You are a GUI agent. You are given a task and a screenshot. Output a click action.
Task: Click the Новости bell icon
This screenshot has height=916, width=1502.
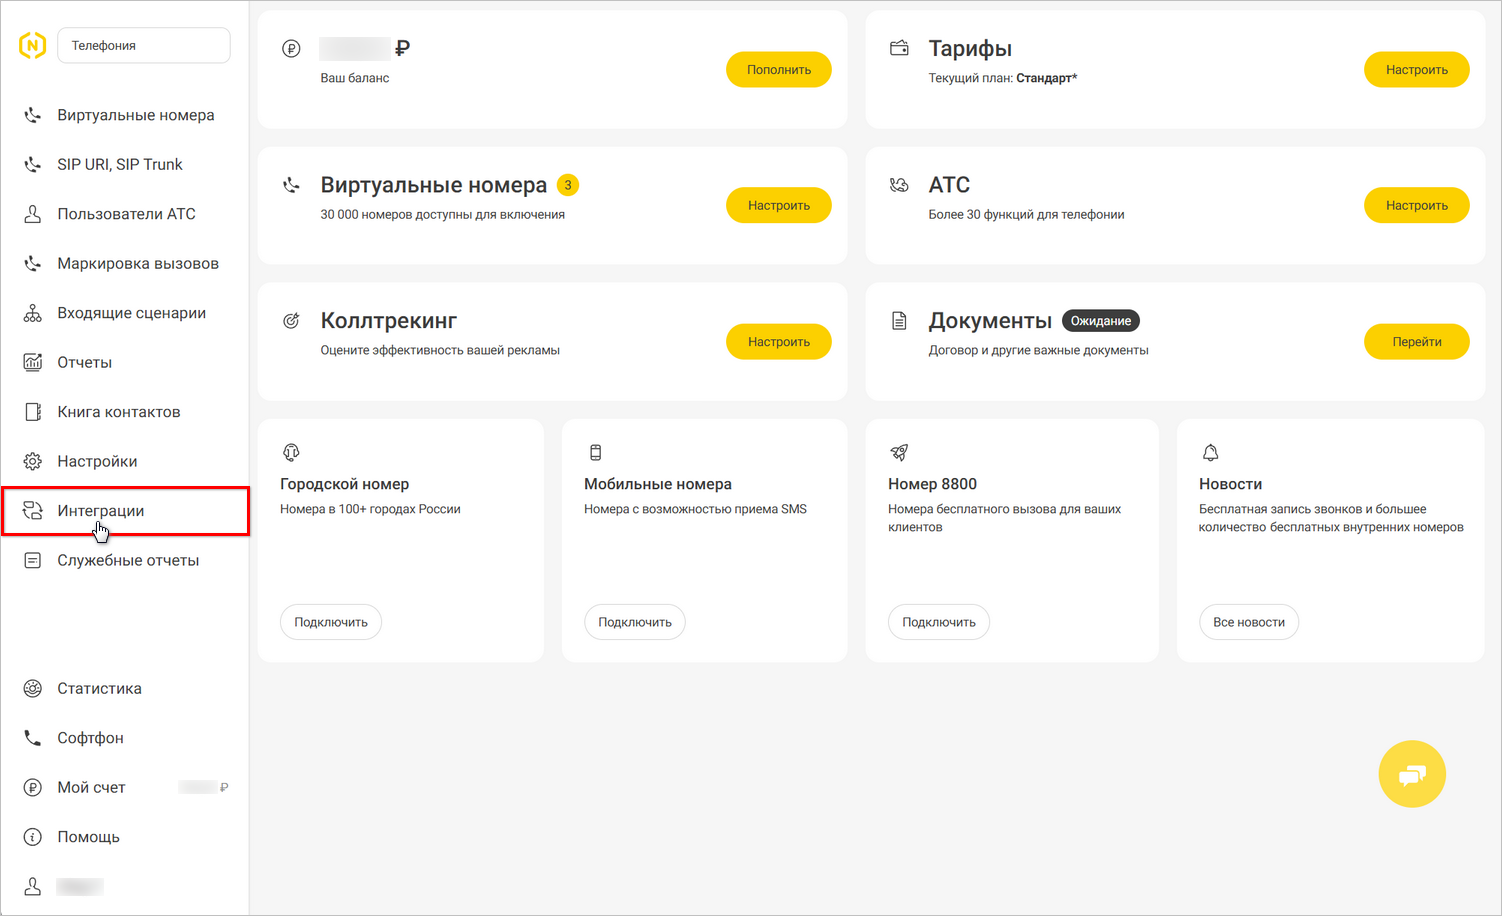(x=1211, y=452)
